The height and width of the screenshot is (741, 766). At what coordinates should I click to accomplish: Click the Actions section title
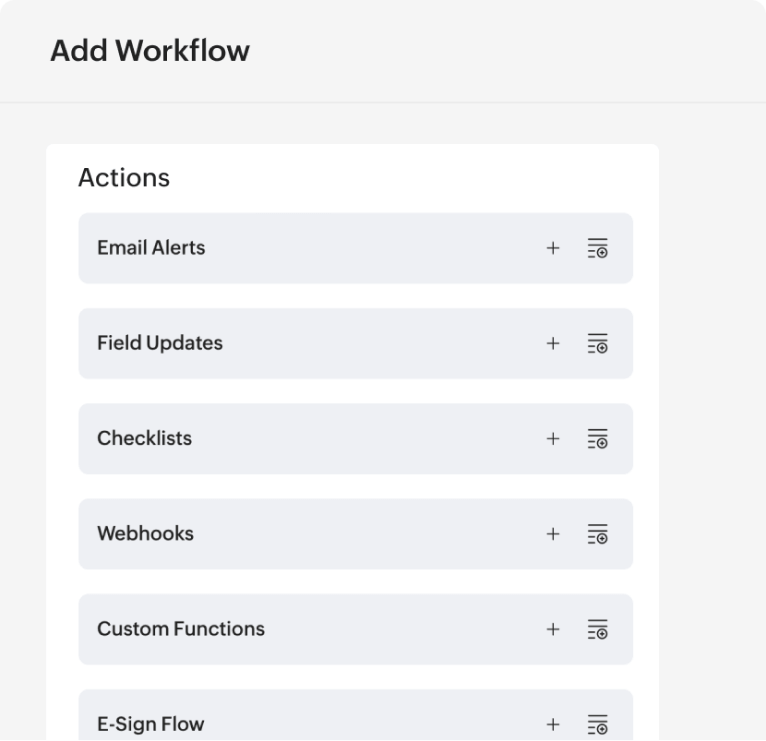coord(124,178)
